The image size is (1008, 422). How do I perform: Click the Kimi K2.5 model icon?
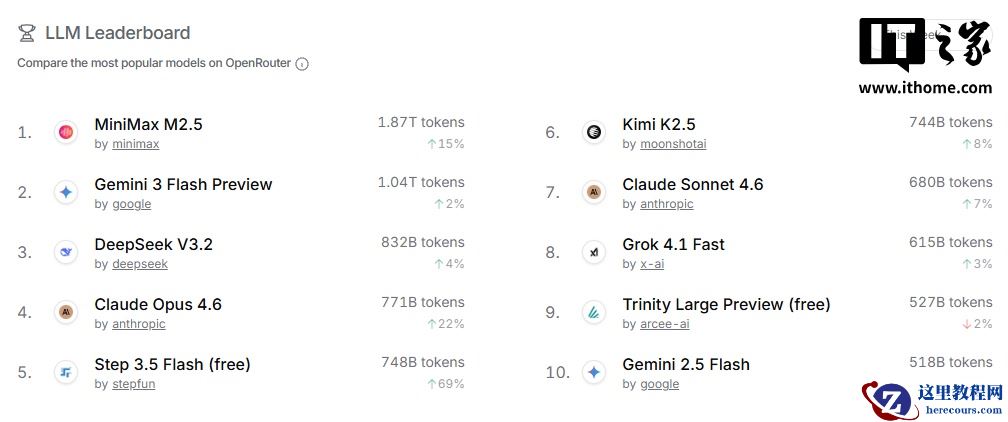[594, 132]
